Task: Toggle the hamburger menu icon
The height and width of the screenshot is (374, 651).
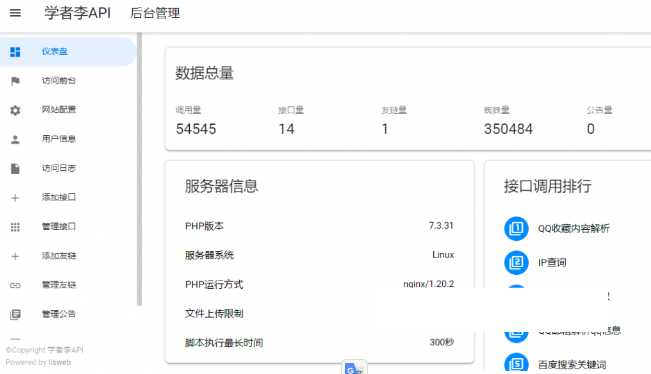Action: point(15,13)
